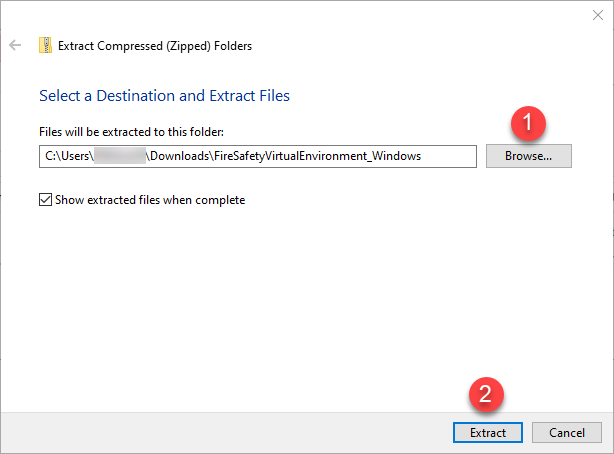This screenshot has height=454, width=614.
Task: Click the Extract button
Action: tap(488, 432)
